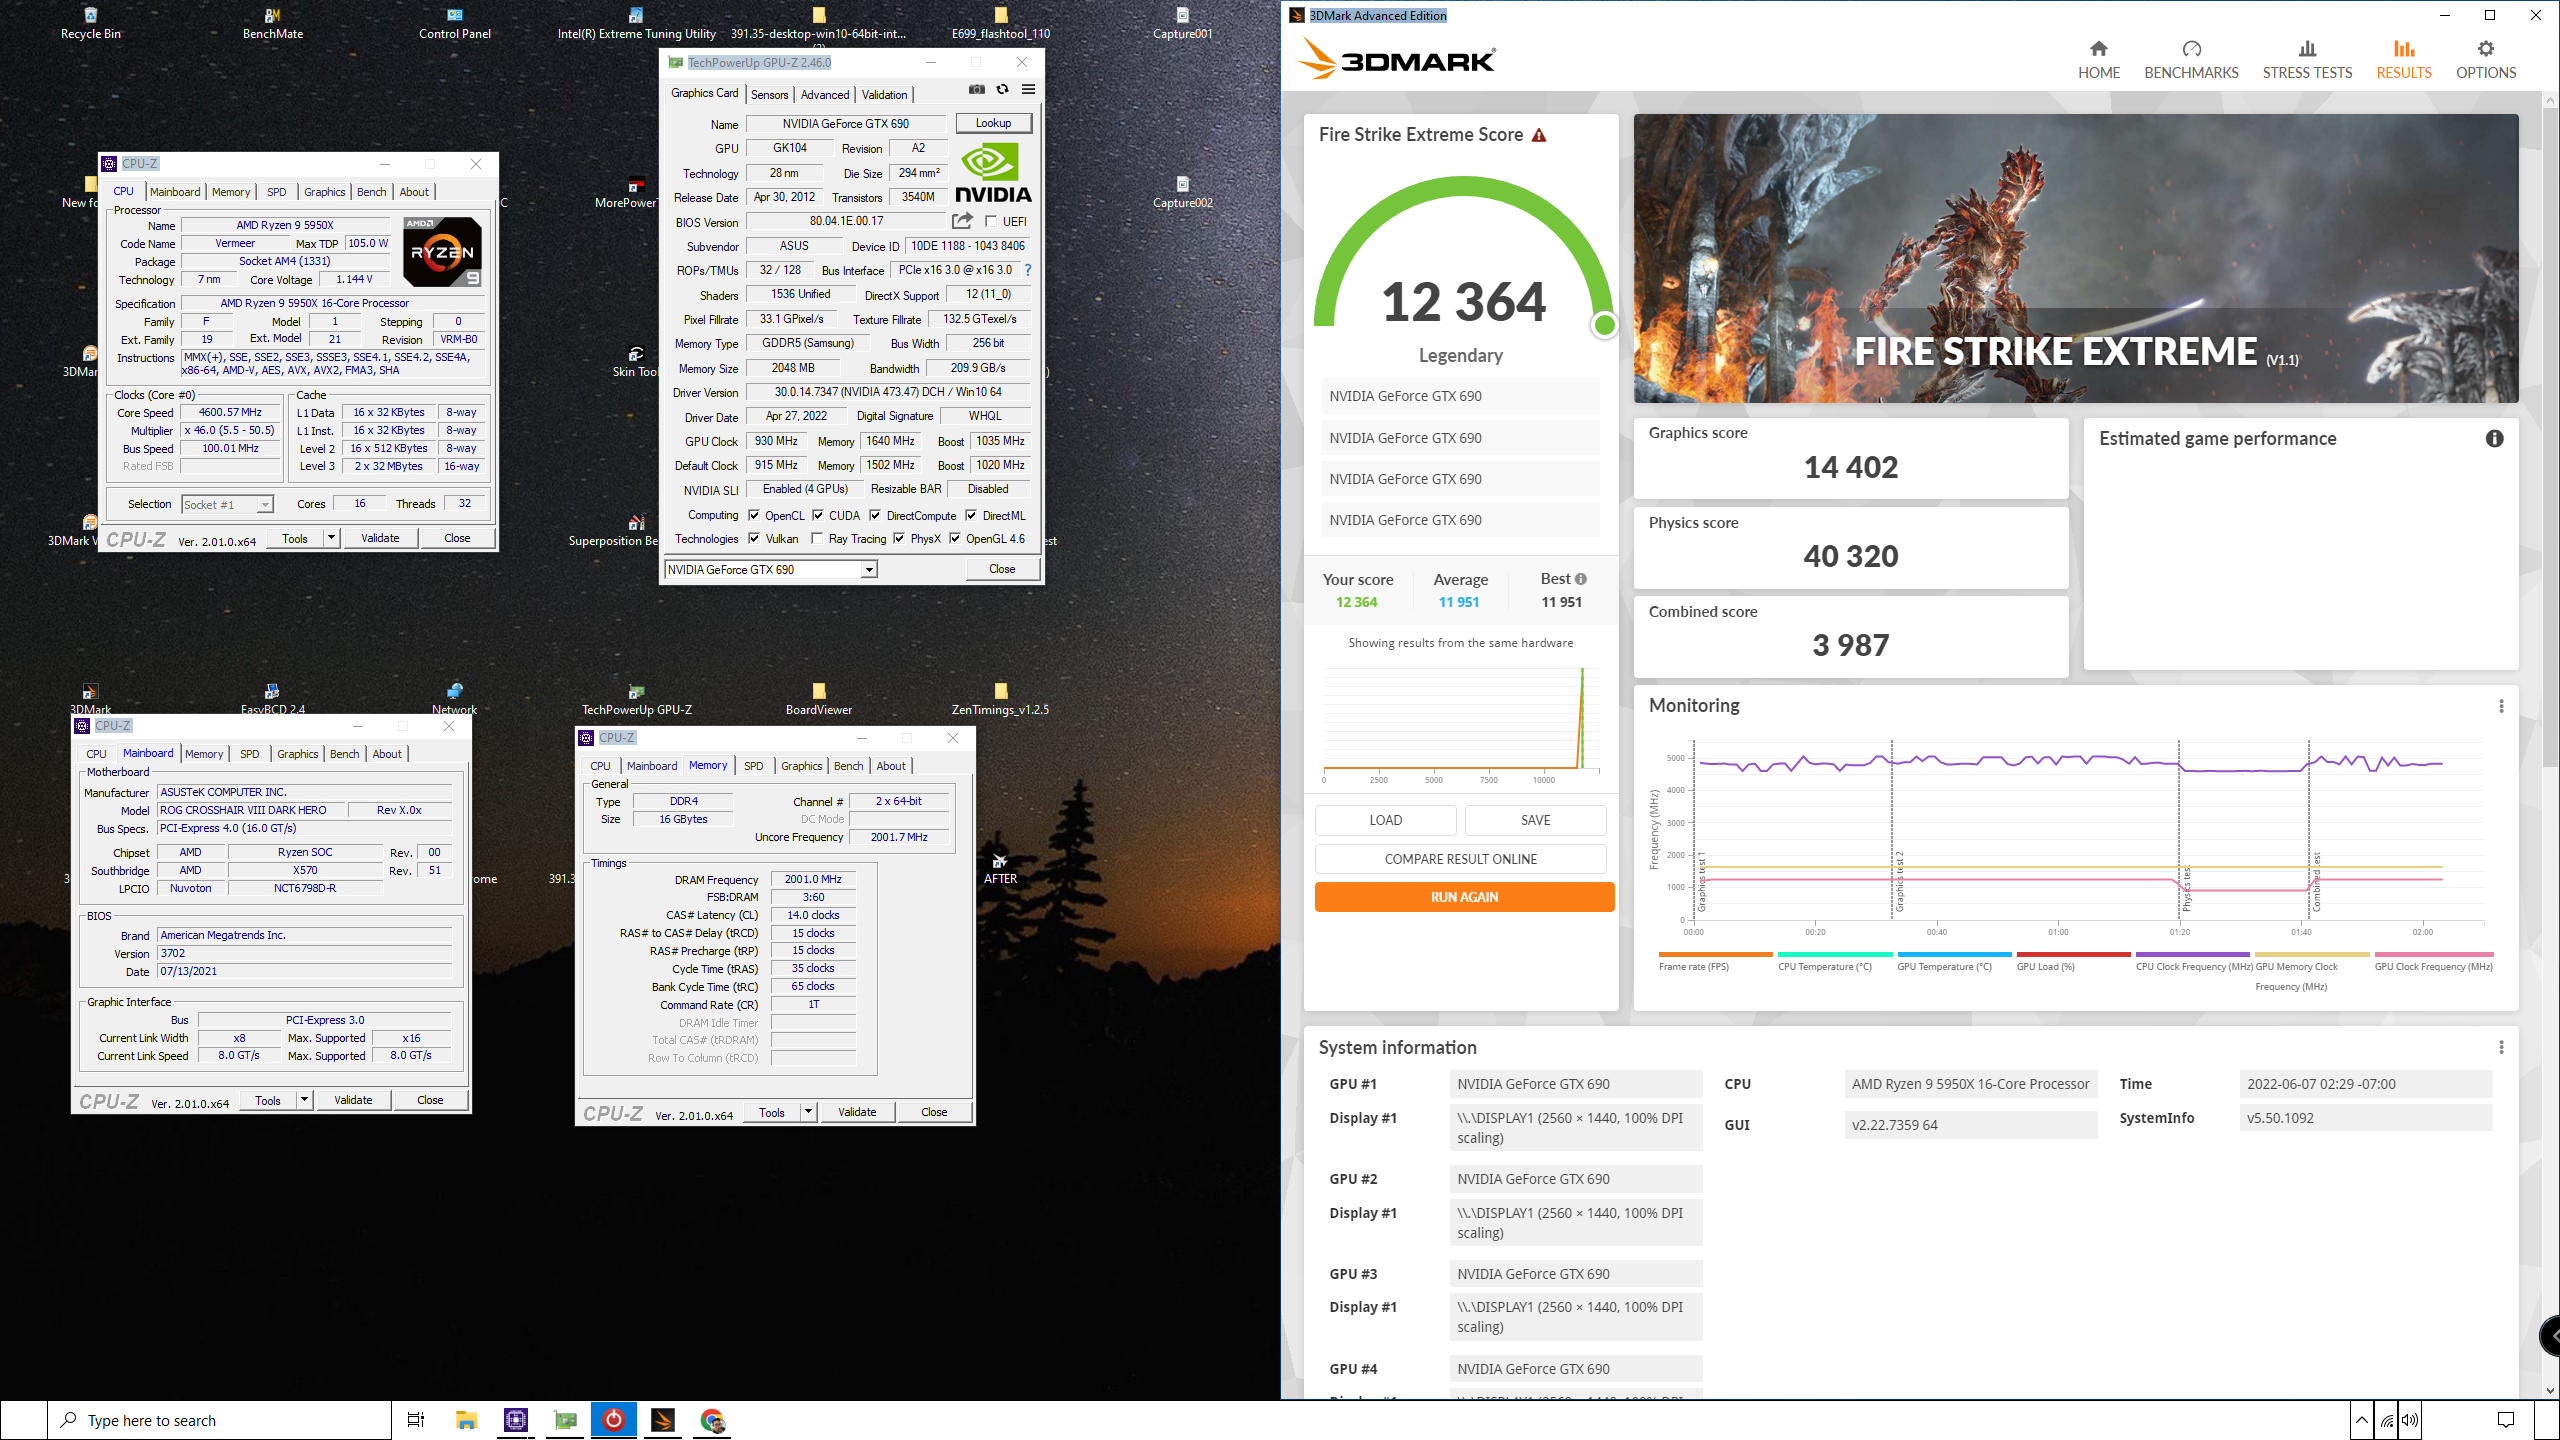Open ZenTimings_v1.2.5 desktop icon
Image resolution: width=2560 pixels, height=1440 pixels.
1000,699
